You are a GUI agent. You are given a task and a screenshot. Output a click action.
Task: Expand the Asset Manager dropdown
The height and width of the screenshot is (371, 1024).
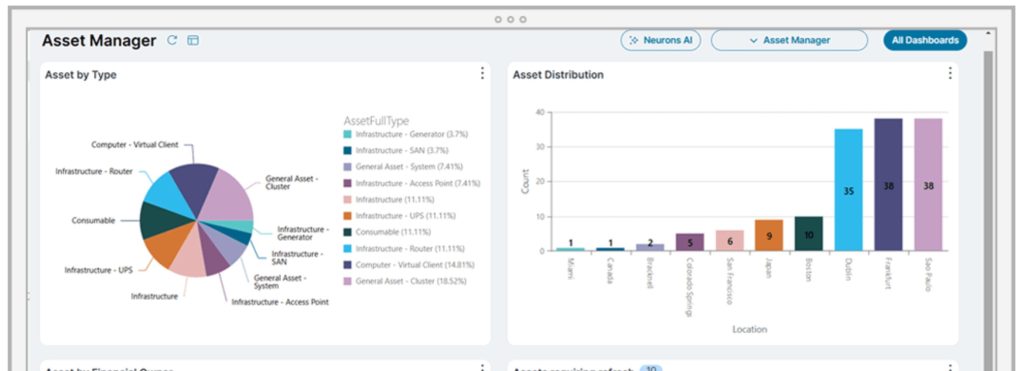pos(789,40)
